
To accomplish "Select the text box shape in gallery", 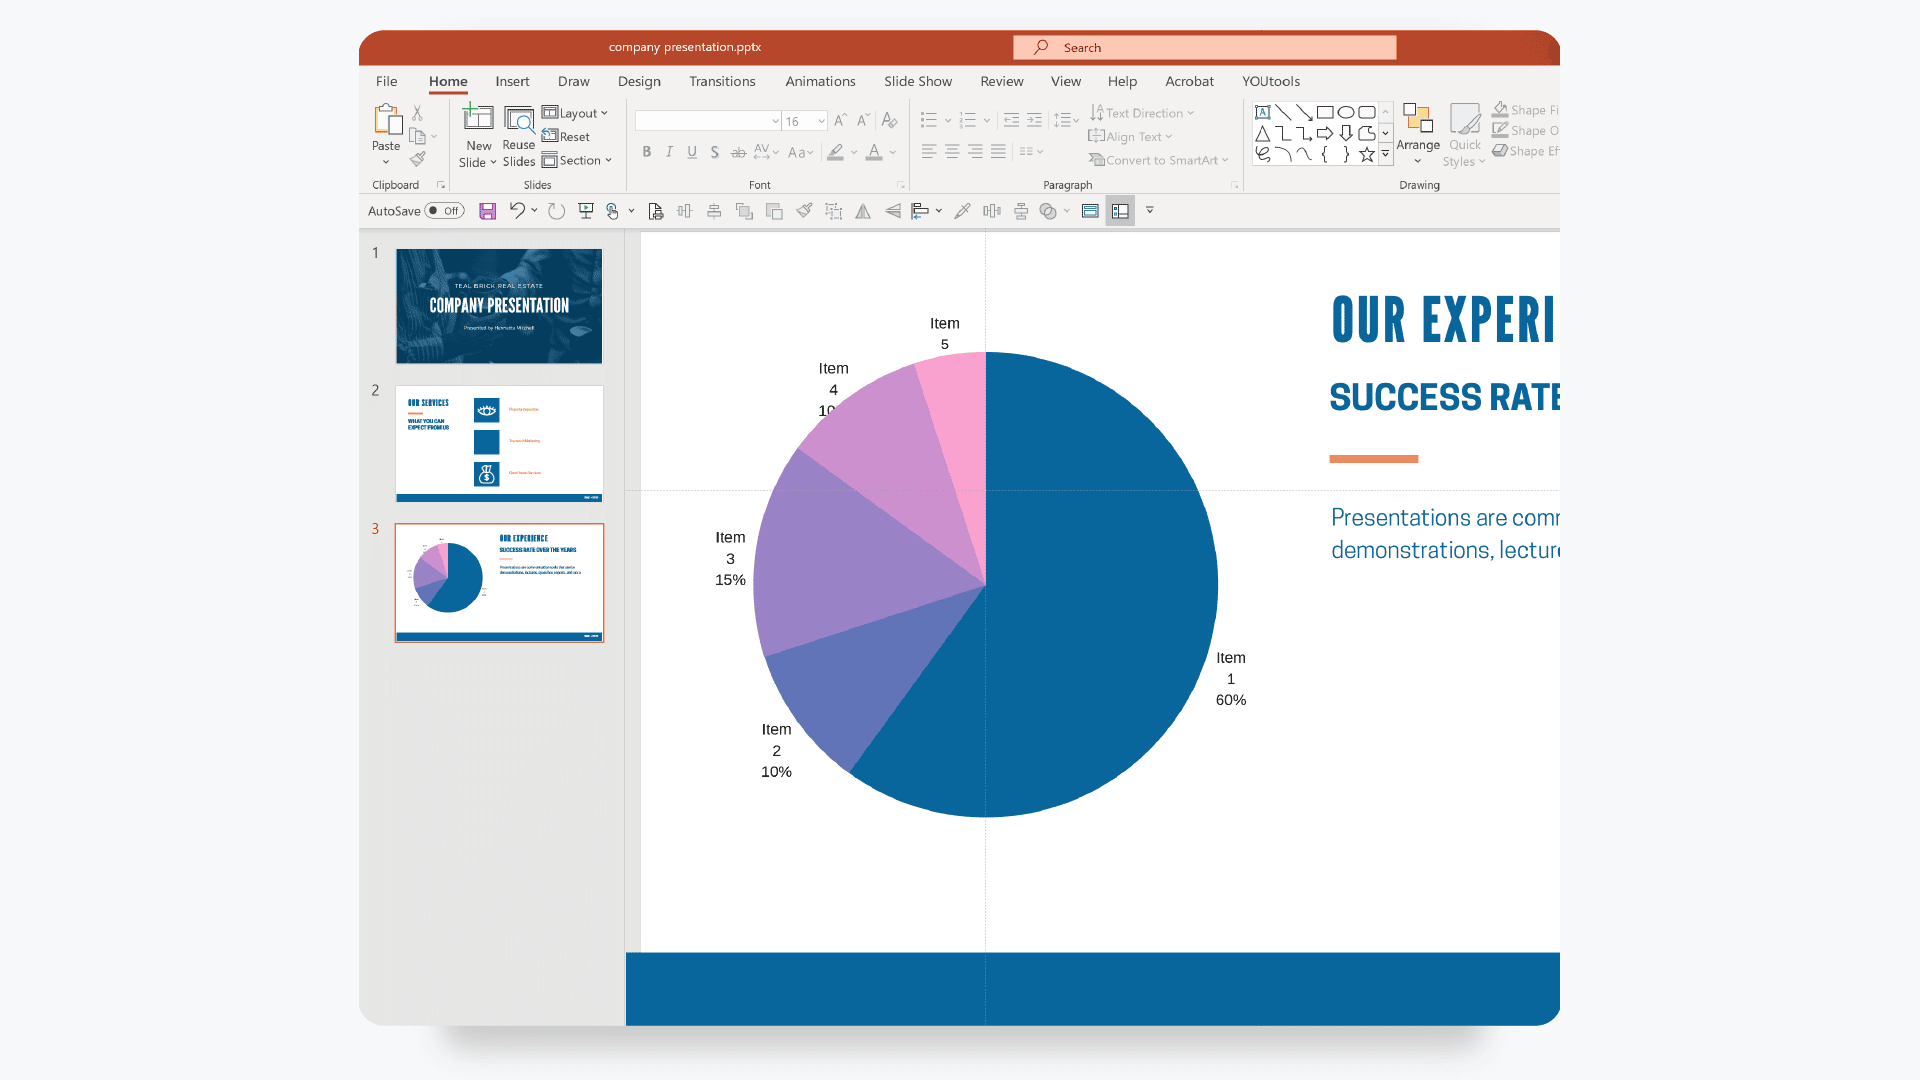I will coord(1263,112).
